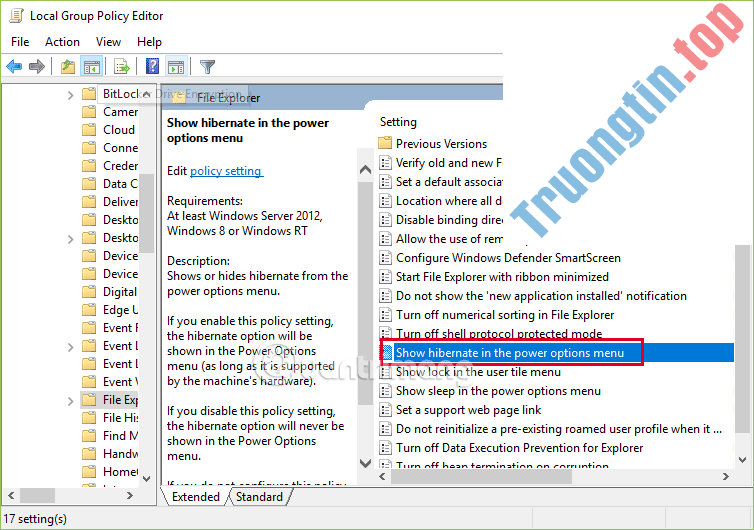Click tree pane horizontal scroll right arrow
The image size is (754, 530).
(x=129, y=495)
